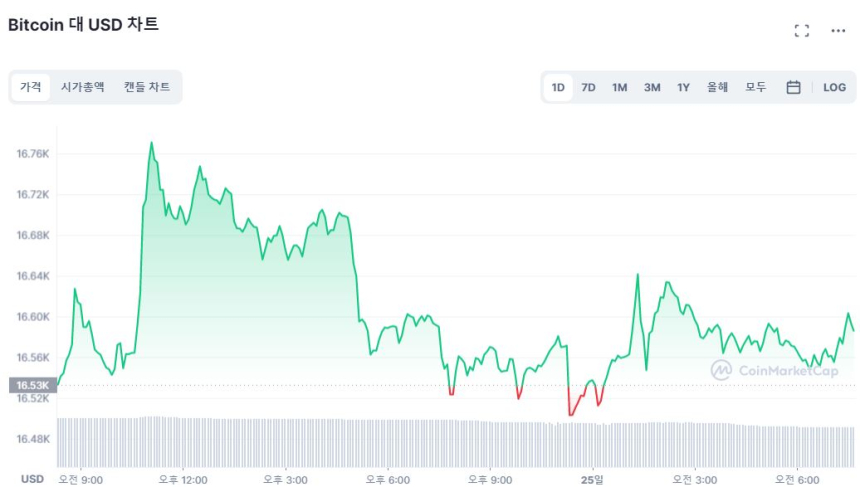Screen dimensions: 860x487
Task: Choose the 1Y time range
Action: [683, 87]
